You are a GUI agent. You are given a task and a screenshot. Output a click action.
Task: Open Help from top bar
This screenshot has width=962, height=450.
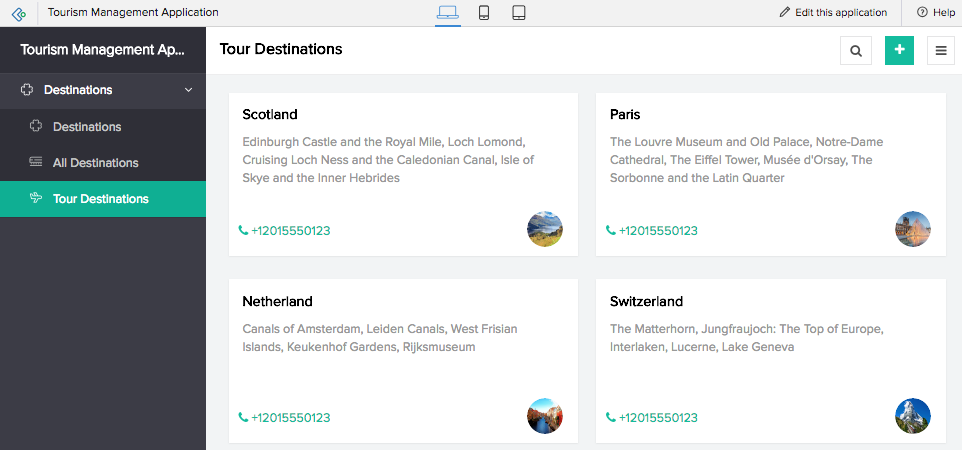934,13
